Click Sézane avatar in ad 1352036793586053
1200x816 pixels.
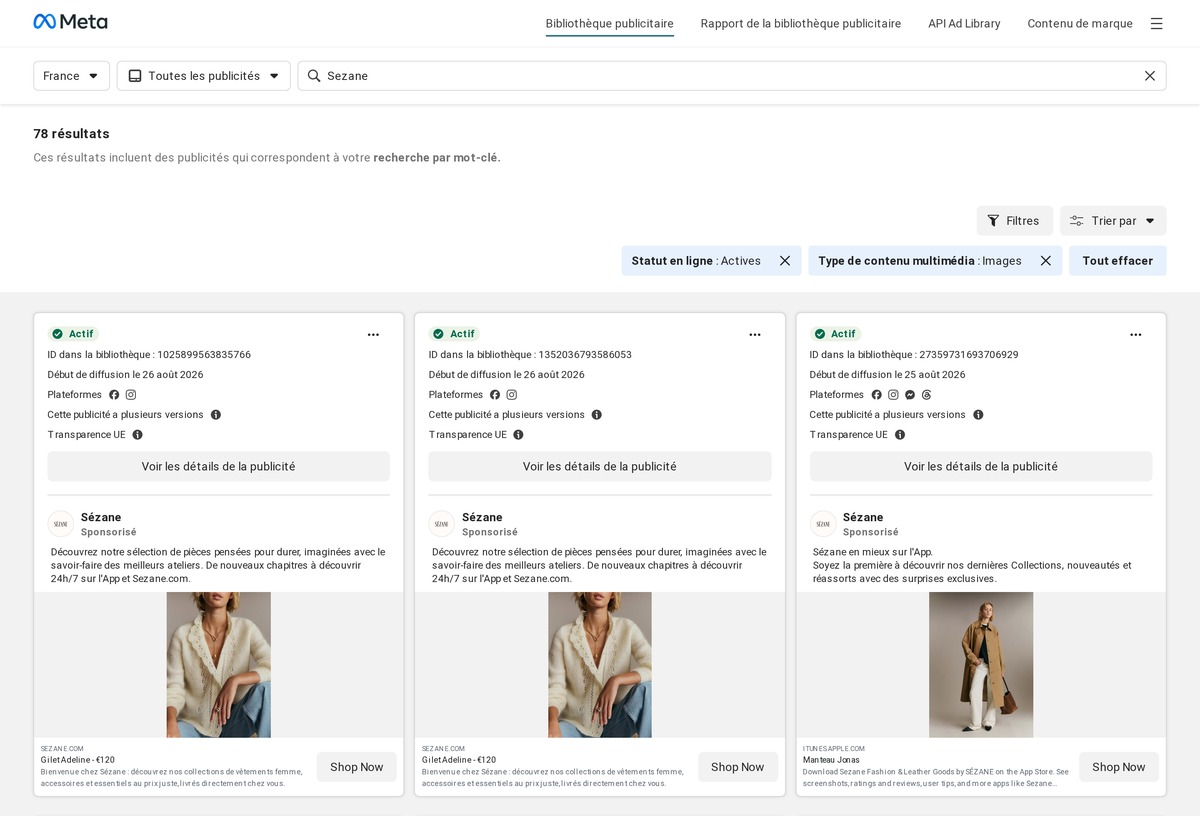click(x=442, y=524)
